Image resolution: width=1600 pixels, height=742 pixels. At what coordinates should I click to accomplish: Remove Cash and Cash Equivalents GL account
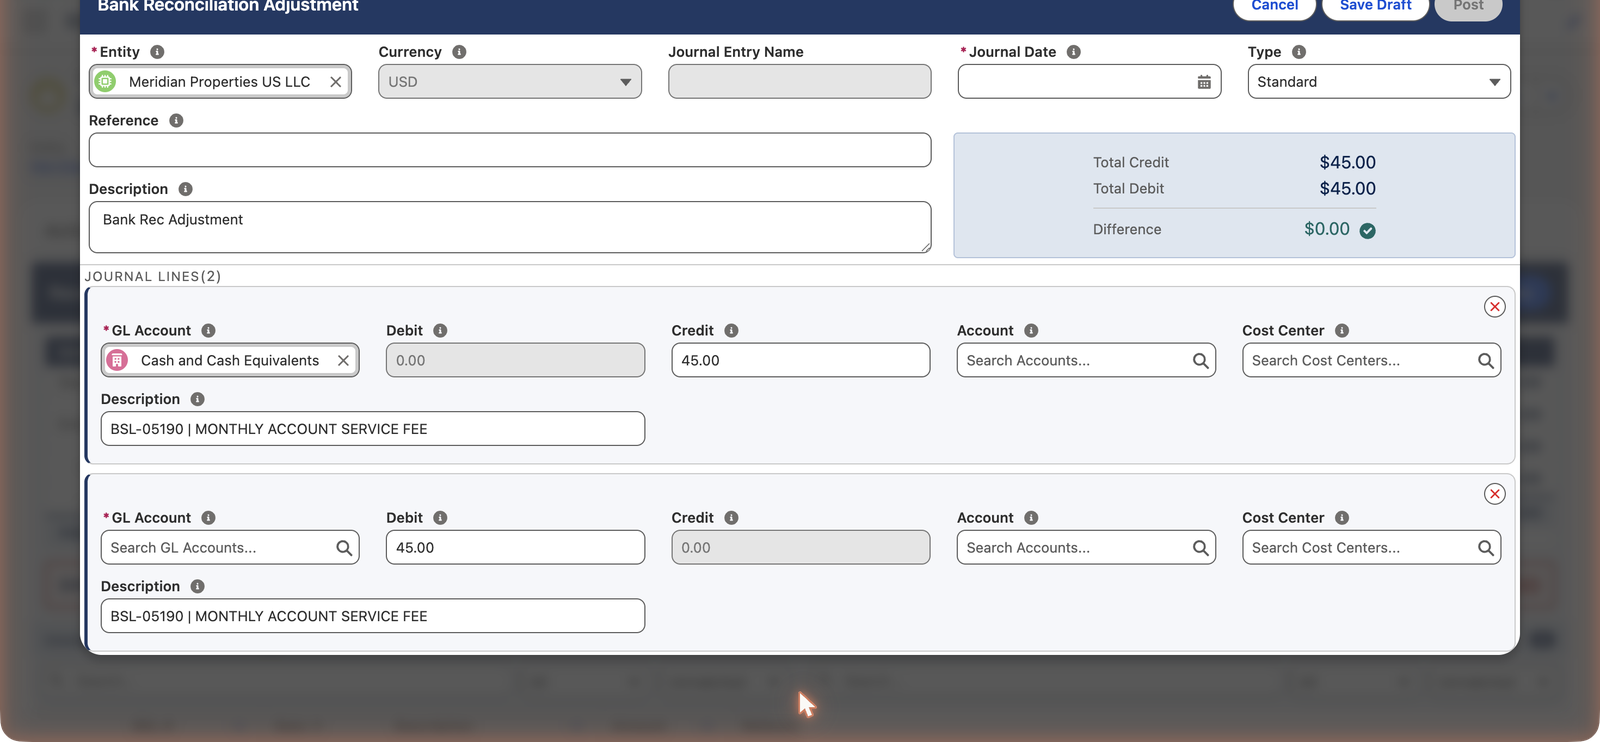tap(343, 361)
